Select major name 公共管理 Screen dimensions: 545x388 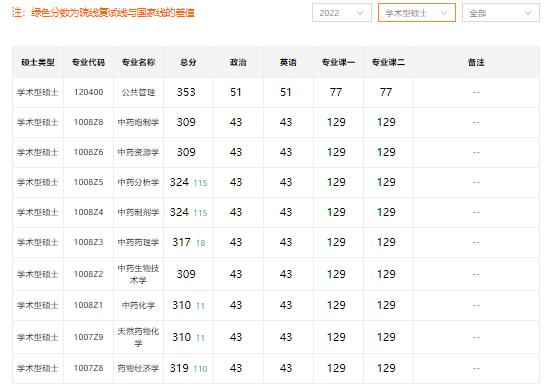(x=138, y=92)
